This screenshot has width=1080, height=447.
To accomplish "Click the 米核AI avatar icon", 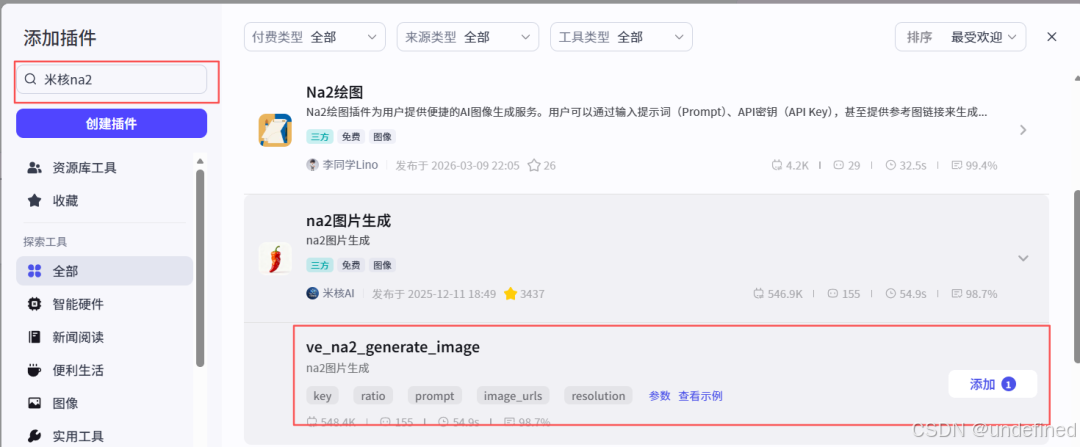I will (313, 293).
